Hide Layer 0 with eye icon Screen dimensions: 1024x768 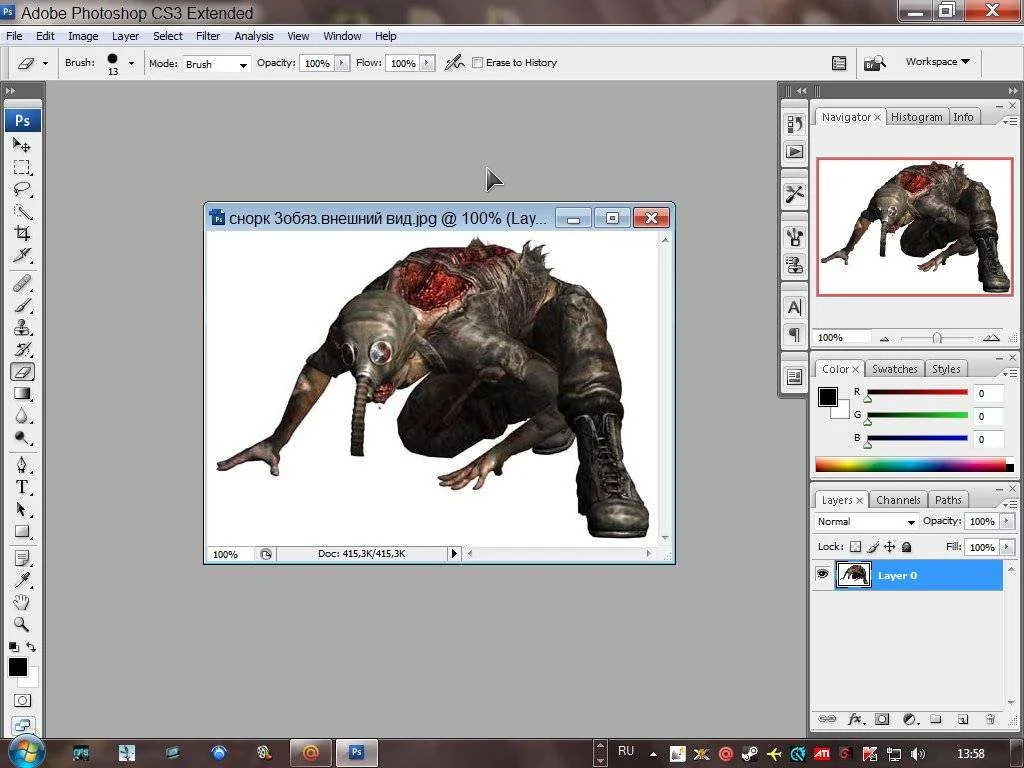pyautogui.click(x=823, y=575)
